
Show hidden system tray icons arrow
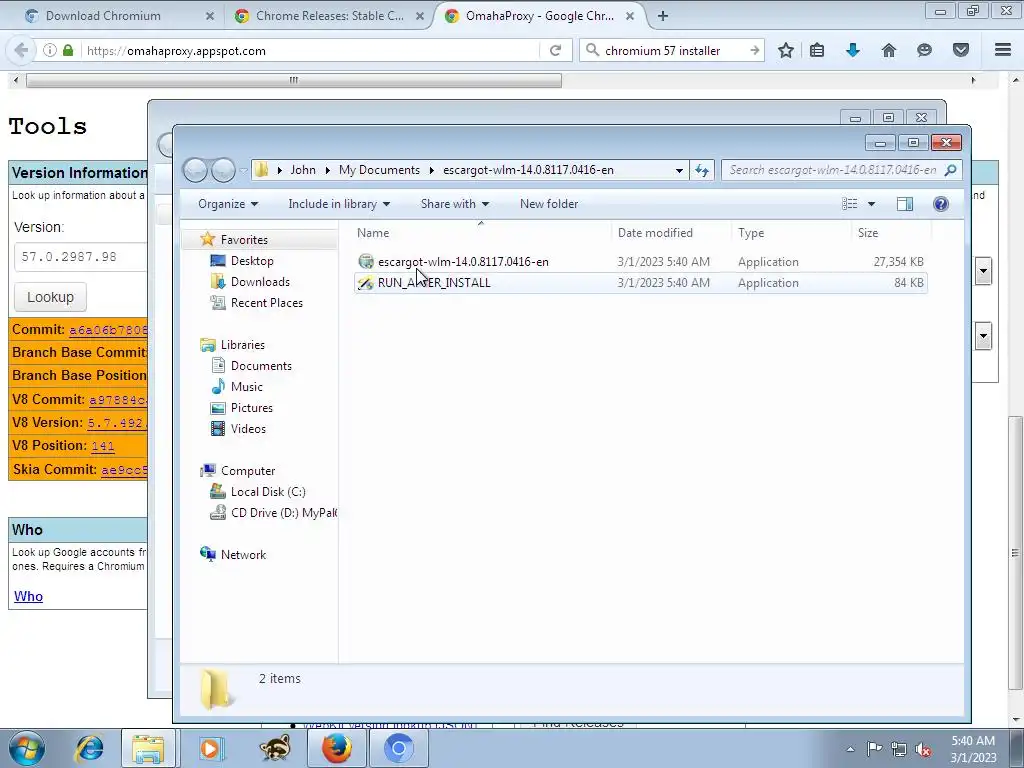coord(850,749)
